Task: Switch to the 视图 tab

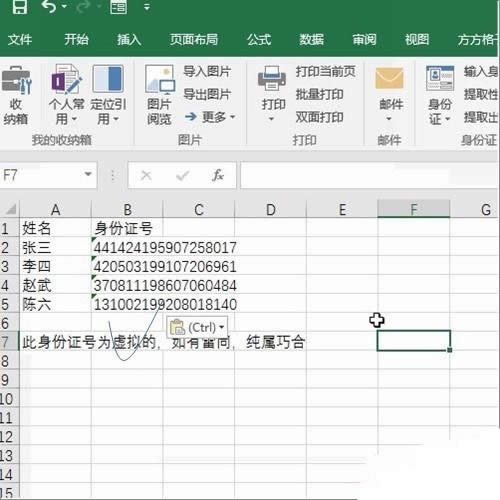Action: tap(417, 40)
